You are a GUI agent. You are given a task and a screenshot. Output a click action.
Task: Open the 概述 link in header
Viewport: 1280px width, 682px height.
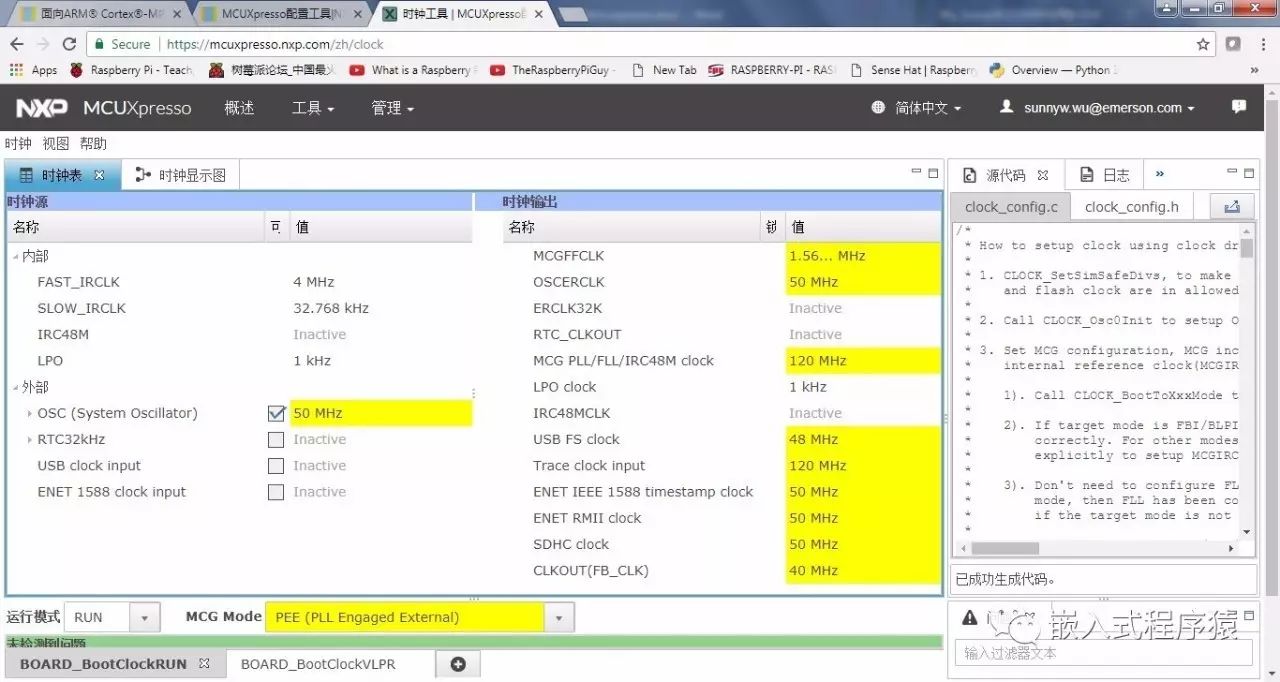click(x=239, y=107)
